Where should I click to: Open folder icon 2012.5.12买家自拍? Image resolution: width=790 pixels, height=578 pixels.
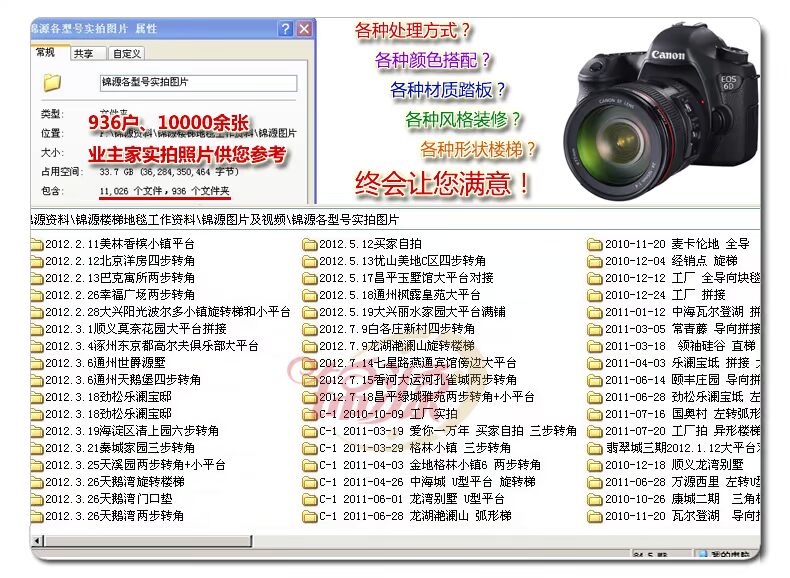point(309,245)
